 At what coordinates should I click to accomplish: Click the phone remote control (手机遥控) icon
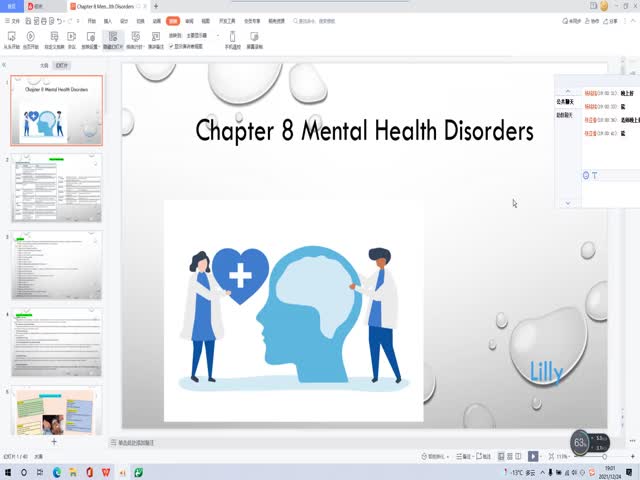(x=232, y=40)
